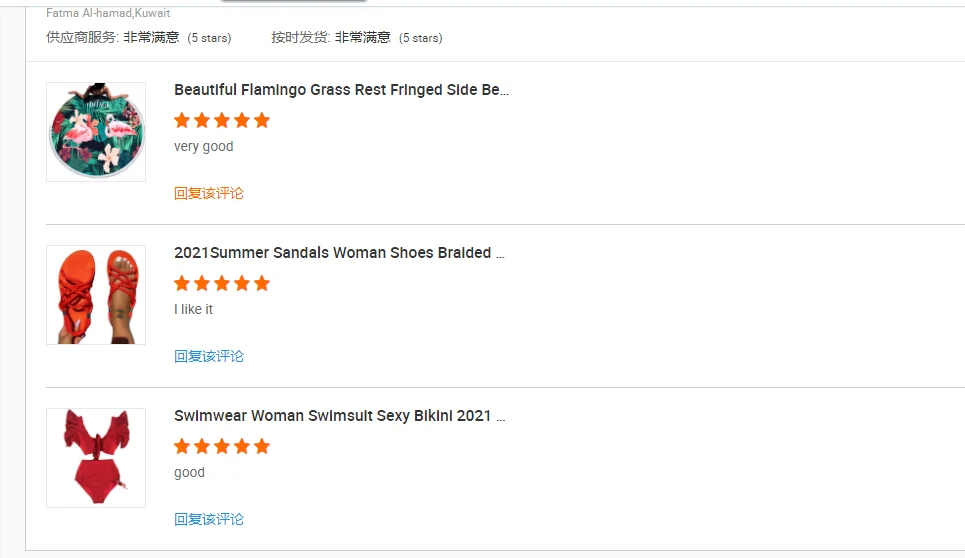The image size is (965, 558).
Task: Click the third star of the Swimwear Bikini rating
Action: point(222,447)
